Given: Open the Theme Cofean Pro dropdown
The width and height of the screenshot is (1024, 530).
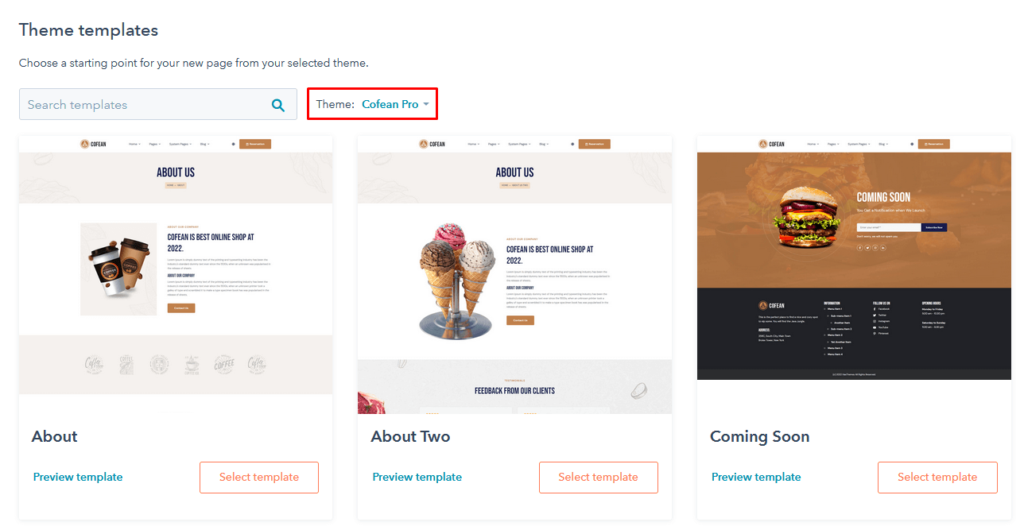Looking at the screenshot, I should click(x=372, y=104).
